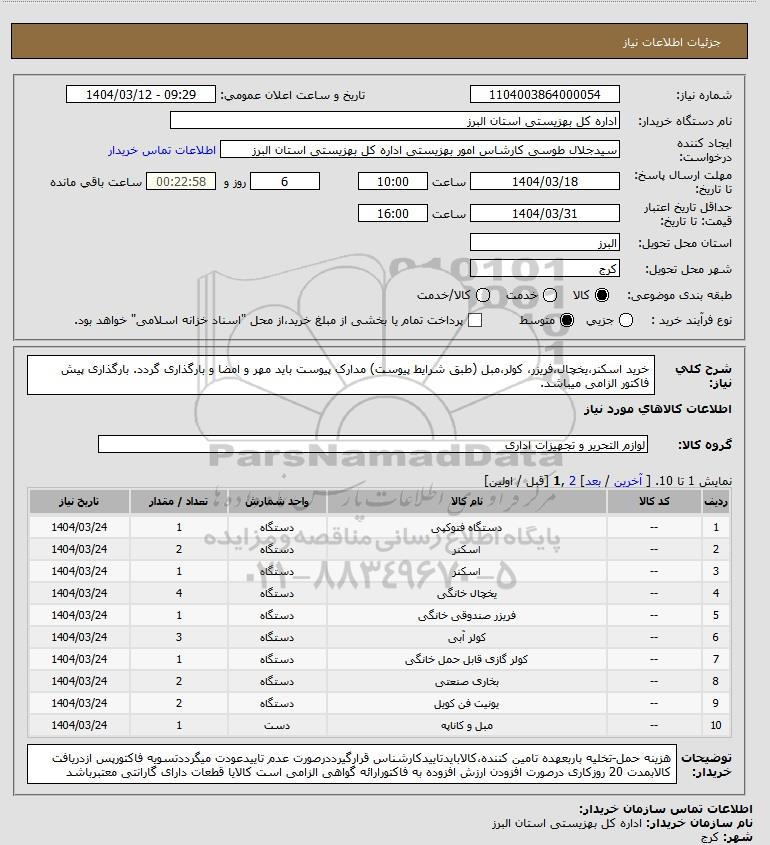Screen dimensions: 770x845
Task: Select the خدمت radio button
Action: (550, 295)
